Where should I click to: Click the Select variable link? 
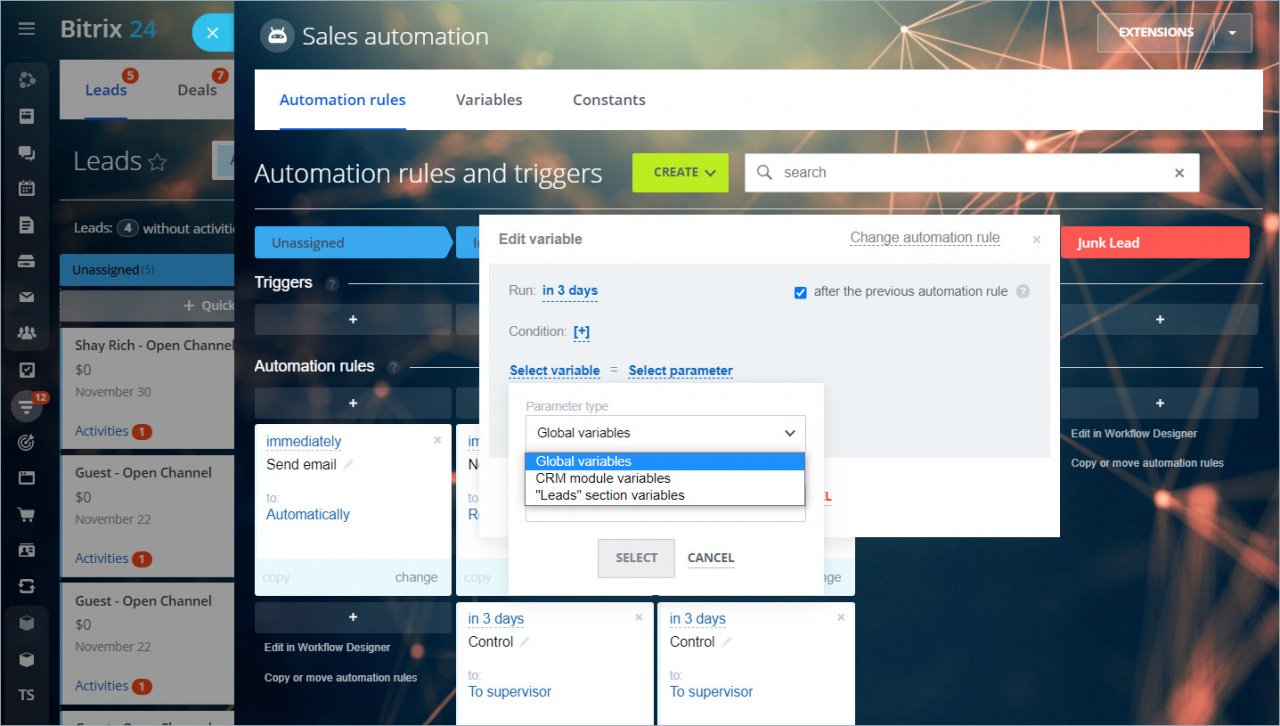tap(555, 371)
